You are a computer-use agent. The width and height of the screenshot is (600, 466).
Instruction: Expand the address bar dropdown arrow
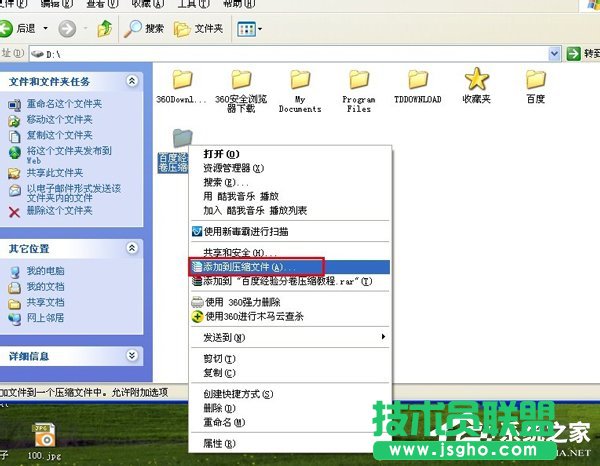(553, 53)
